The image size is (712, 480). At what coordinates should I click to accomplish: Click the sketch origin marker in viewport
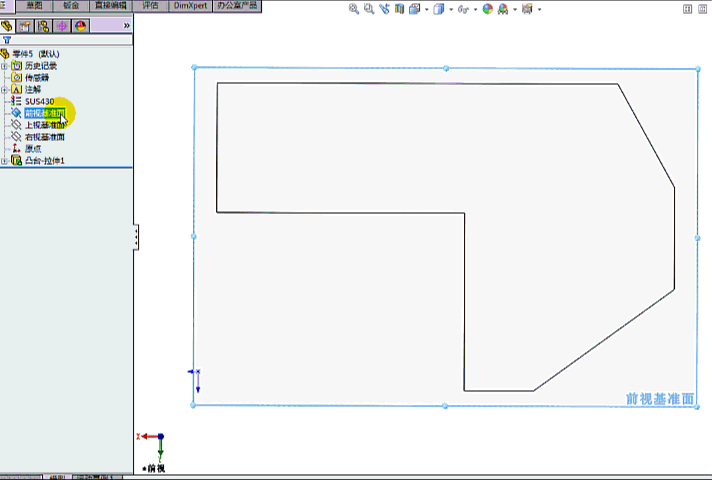click(x=195, y=379)
